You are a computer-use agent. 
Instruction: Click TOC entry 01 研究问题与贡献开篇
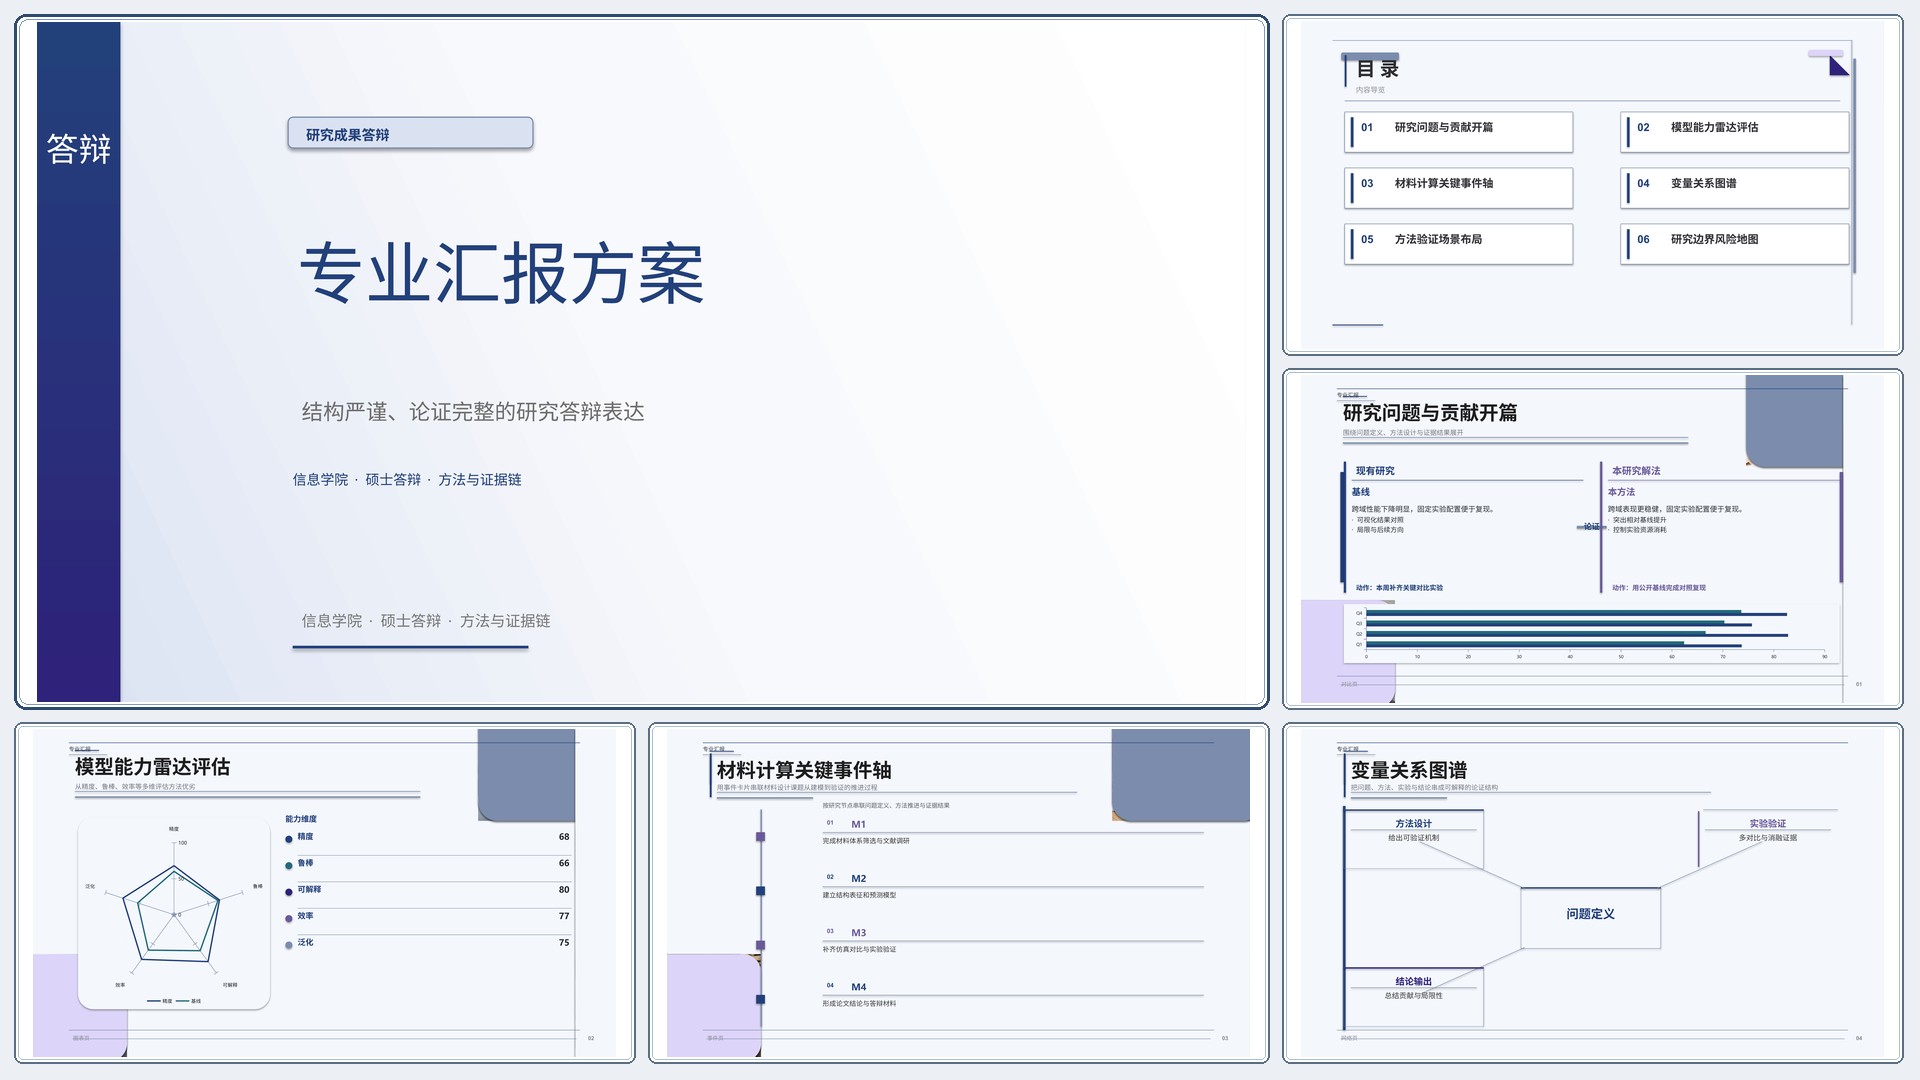click(x=1459, y=132)
